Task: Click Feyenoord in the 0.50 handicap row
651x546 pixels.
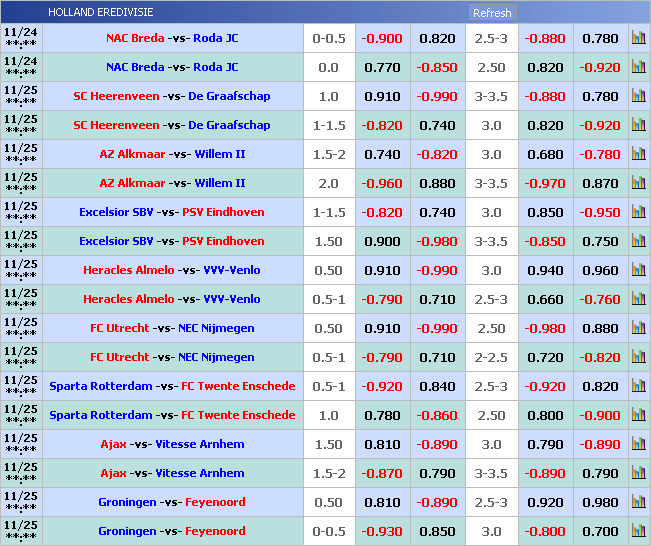Action: click(214, 503)
